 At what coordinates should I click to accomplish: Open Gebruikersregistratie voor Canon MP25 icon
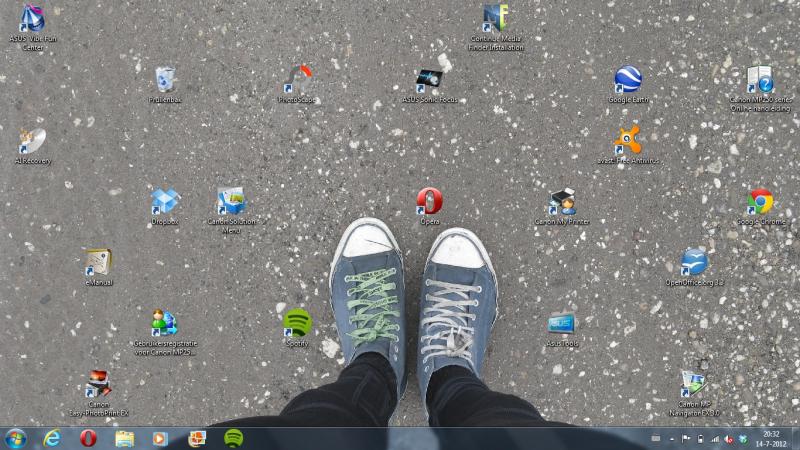pos(165,332)
